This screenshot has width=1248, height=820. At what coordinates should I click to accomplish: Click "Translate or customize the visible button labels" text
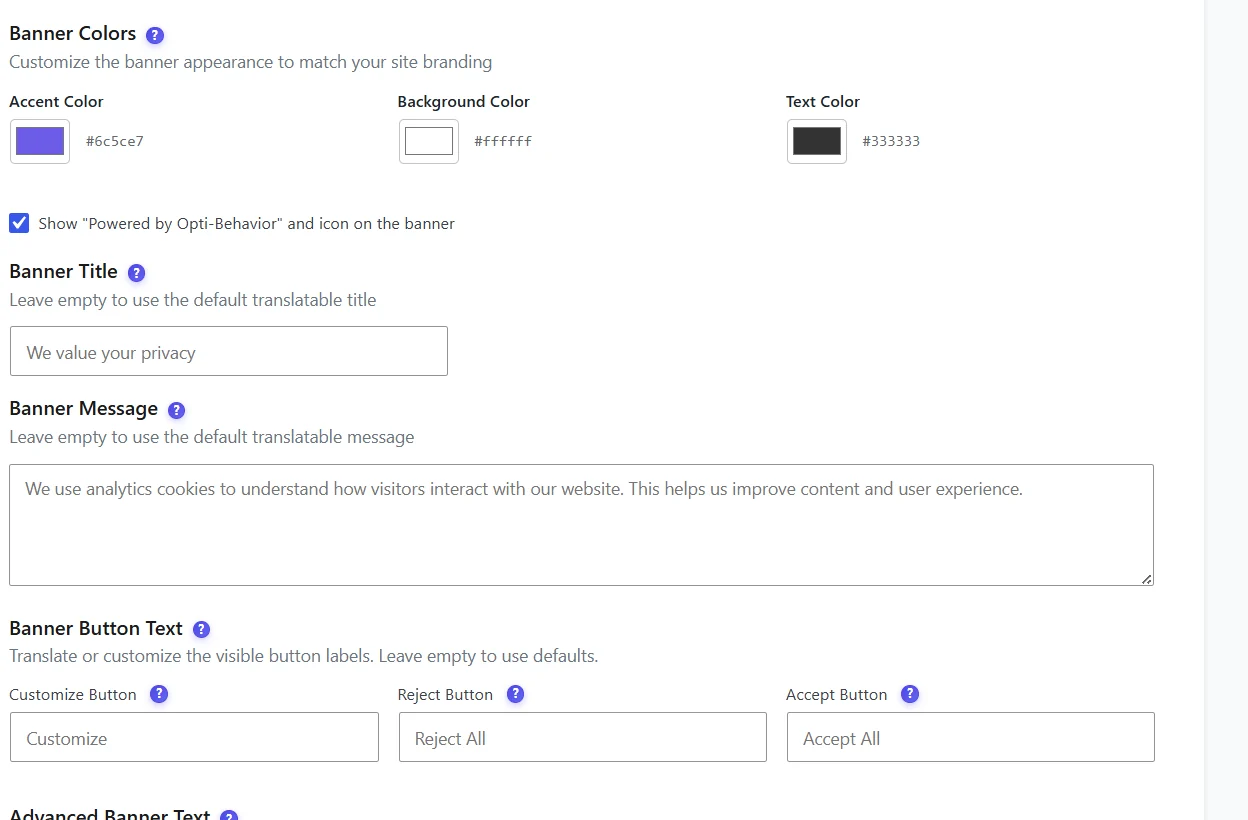(x=304, y=657)
